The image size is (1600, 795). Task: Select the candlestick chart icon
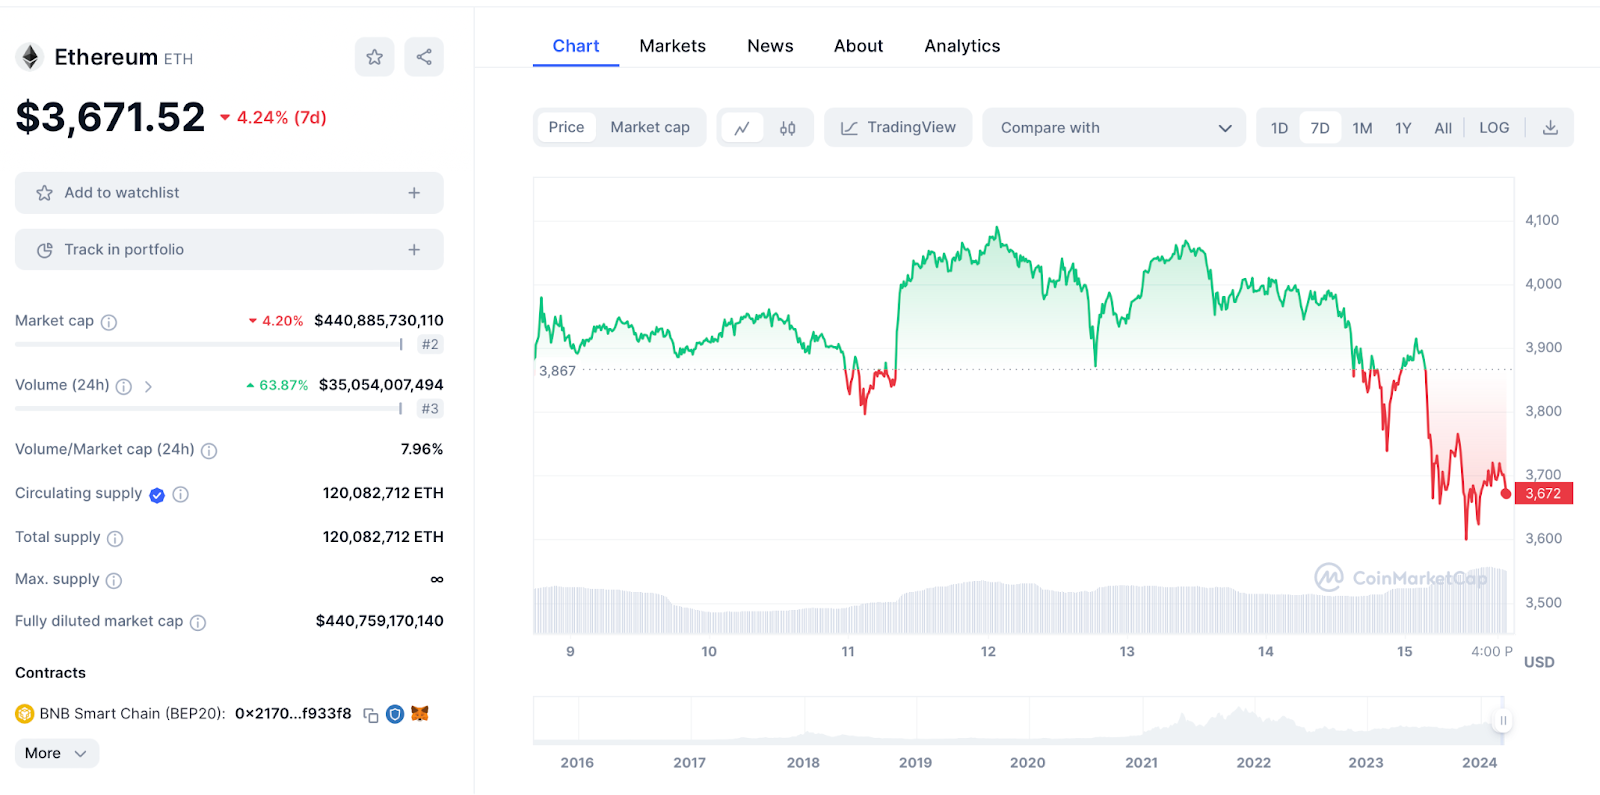click(x=788, y=128)
